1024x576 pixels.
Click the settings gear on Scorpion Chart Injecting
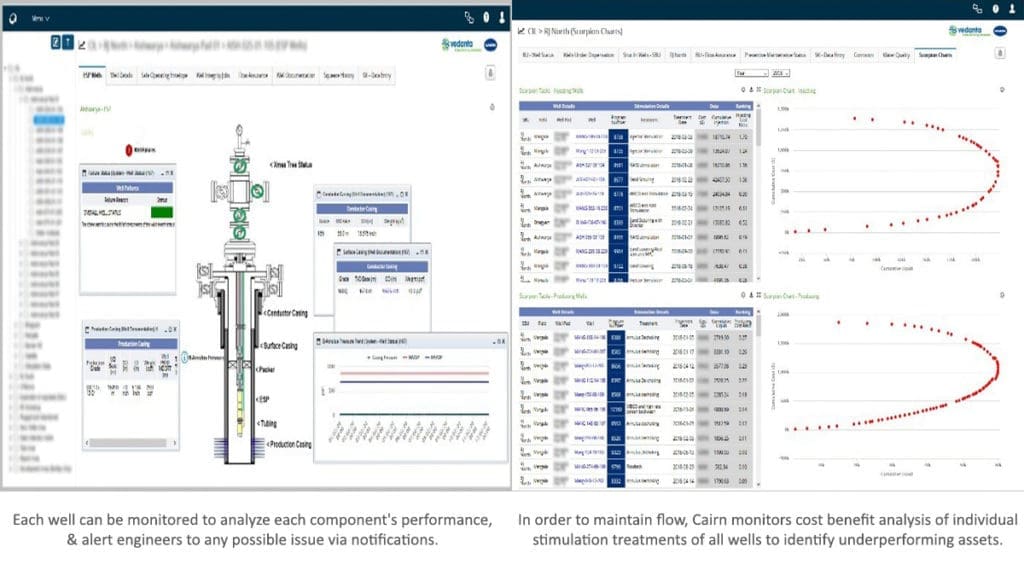pos(1002,90)
